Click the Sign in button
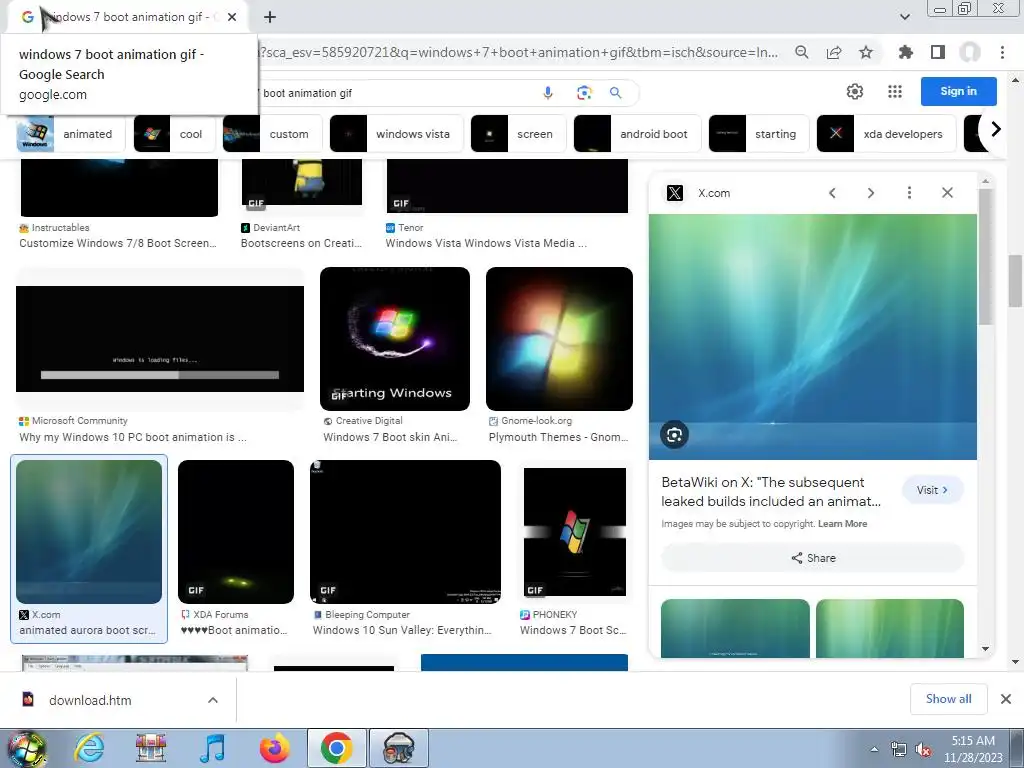1024x768 pixels. [x=959, y=91]
